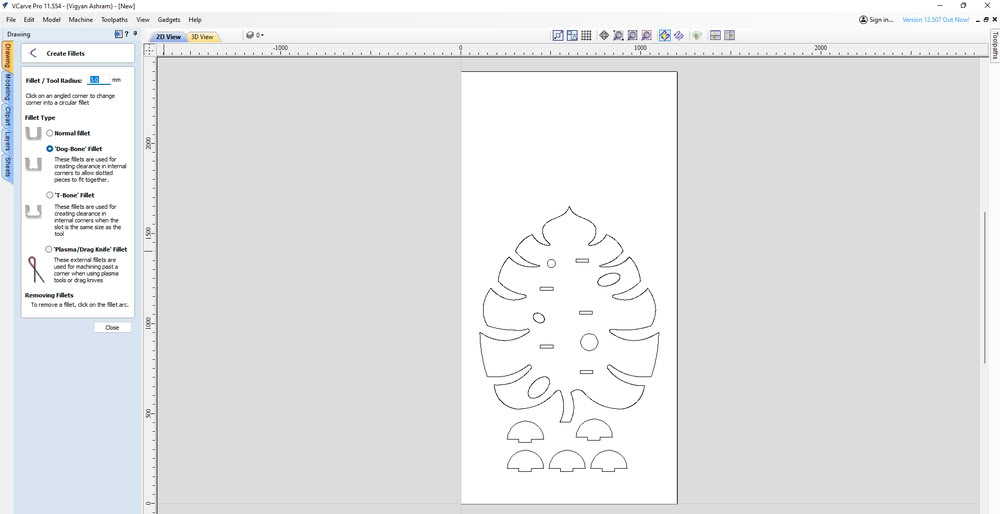1000x514 pixels.
Task: Click the Dog-Bone fillet illustration icon
Action: 33,165
